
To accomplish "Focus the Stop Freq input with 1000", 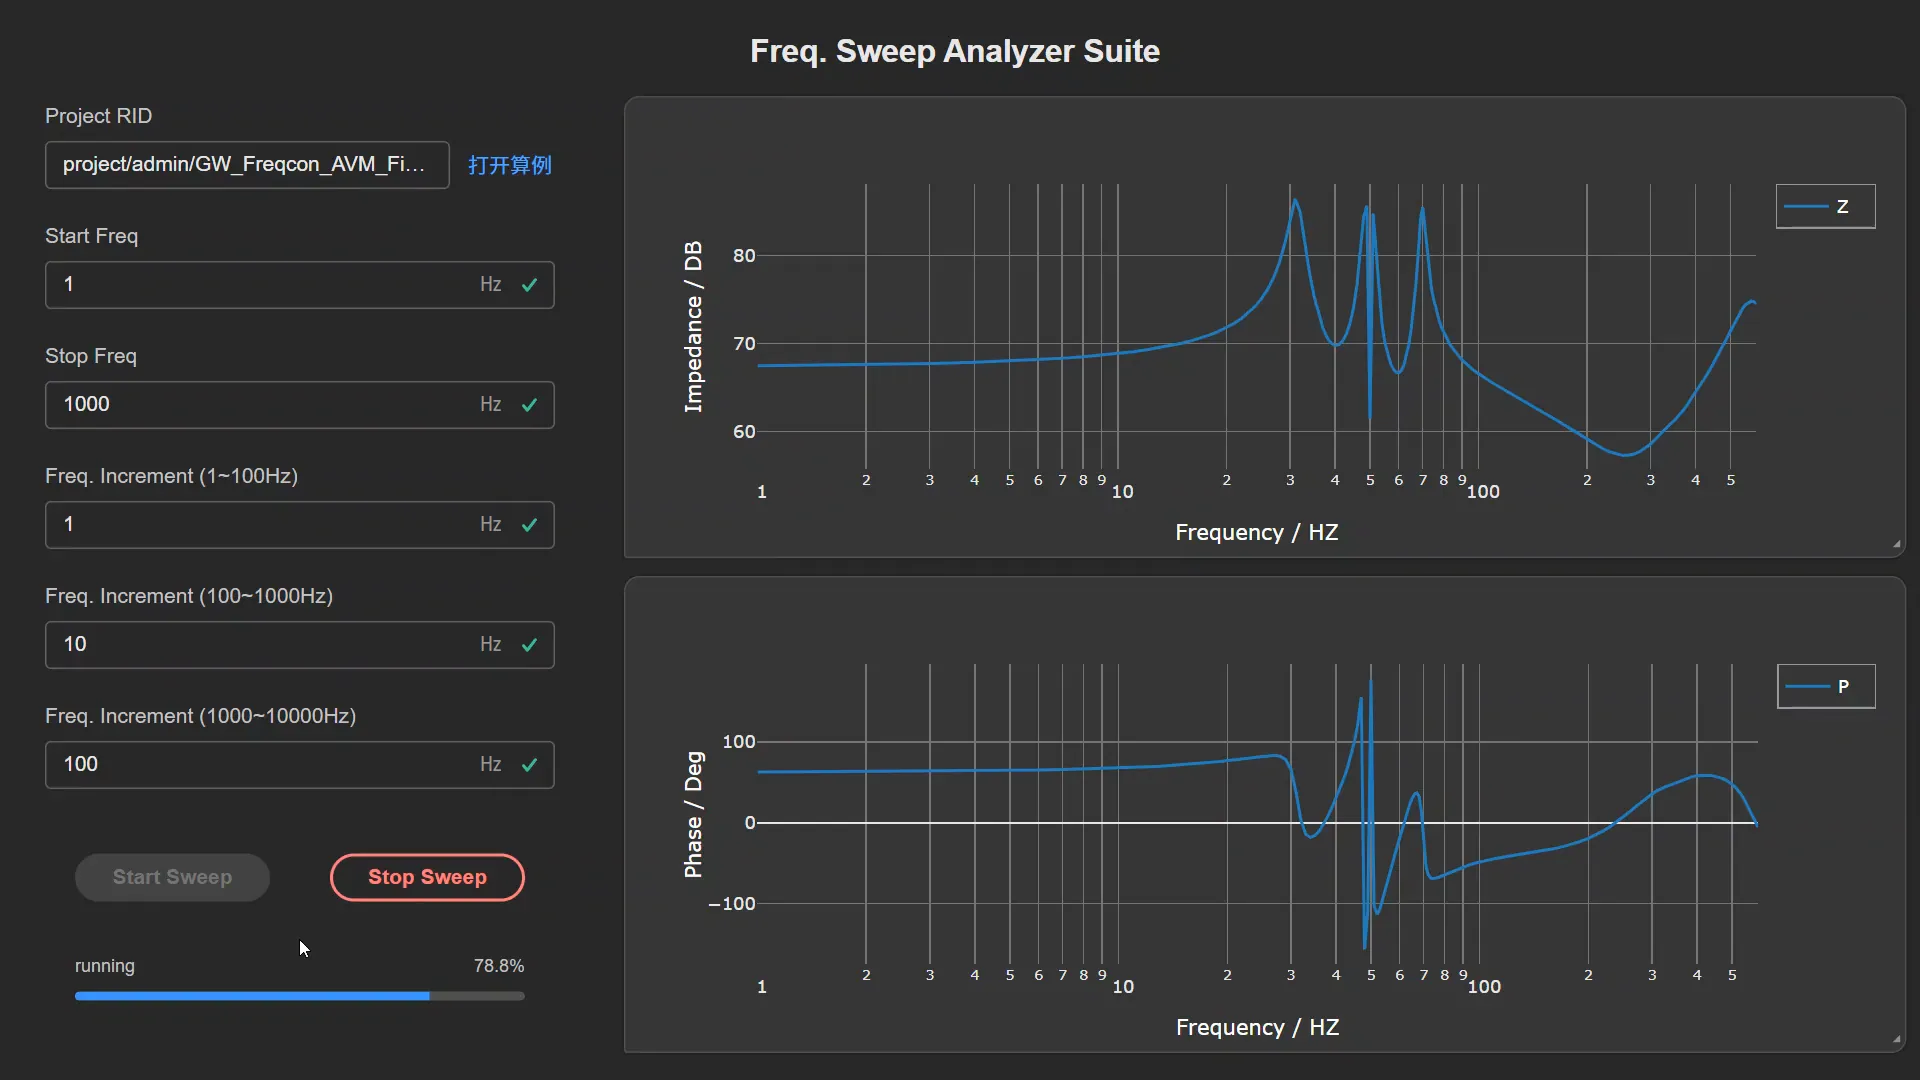I will [300, 405].
